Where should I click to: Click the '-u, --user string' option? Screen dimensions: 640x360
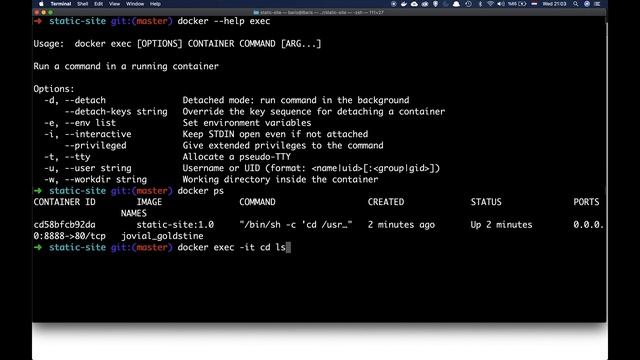point(88,168)
